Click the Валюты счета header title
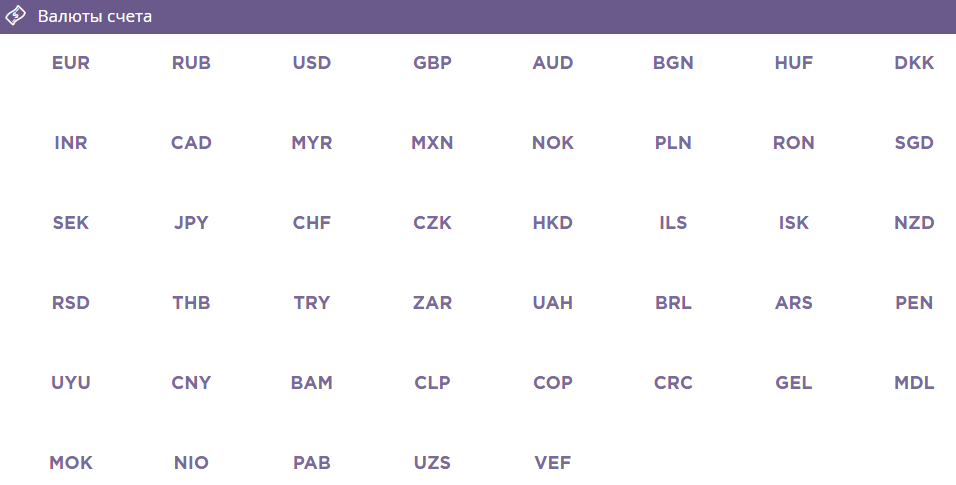 (x=95, y=17)
